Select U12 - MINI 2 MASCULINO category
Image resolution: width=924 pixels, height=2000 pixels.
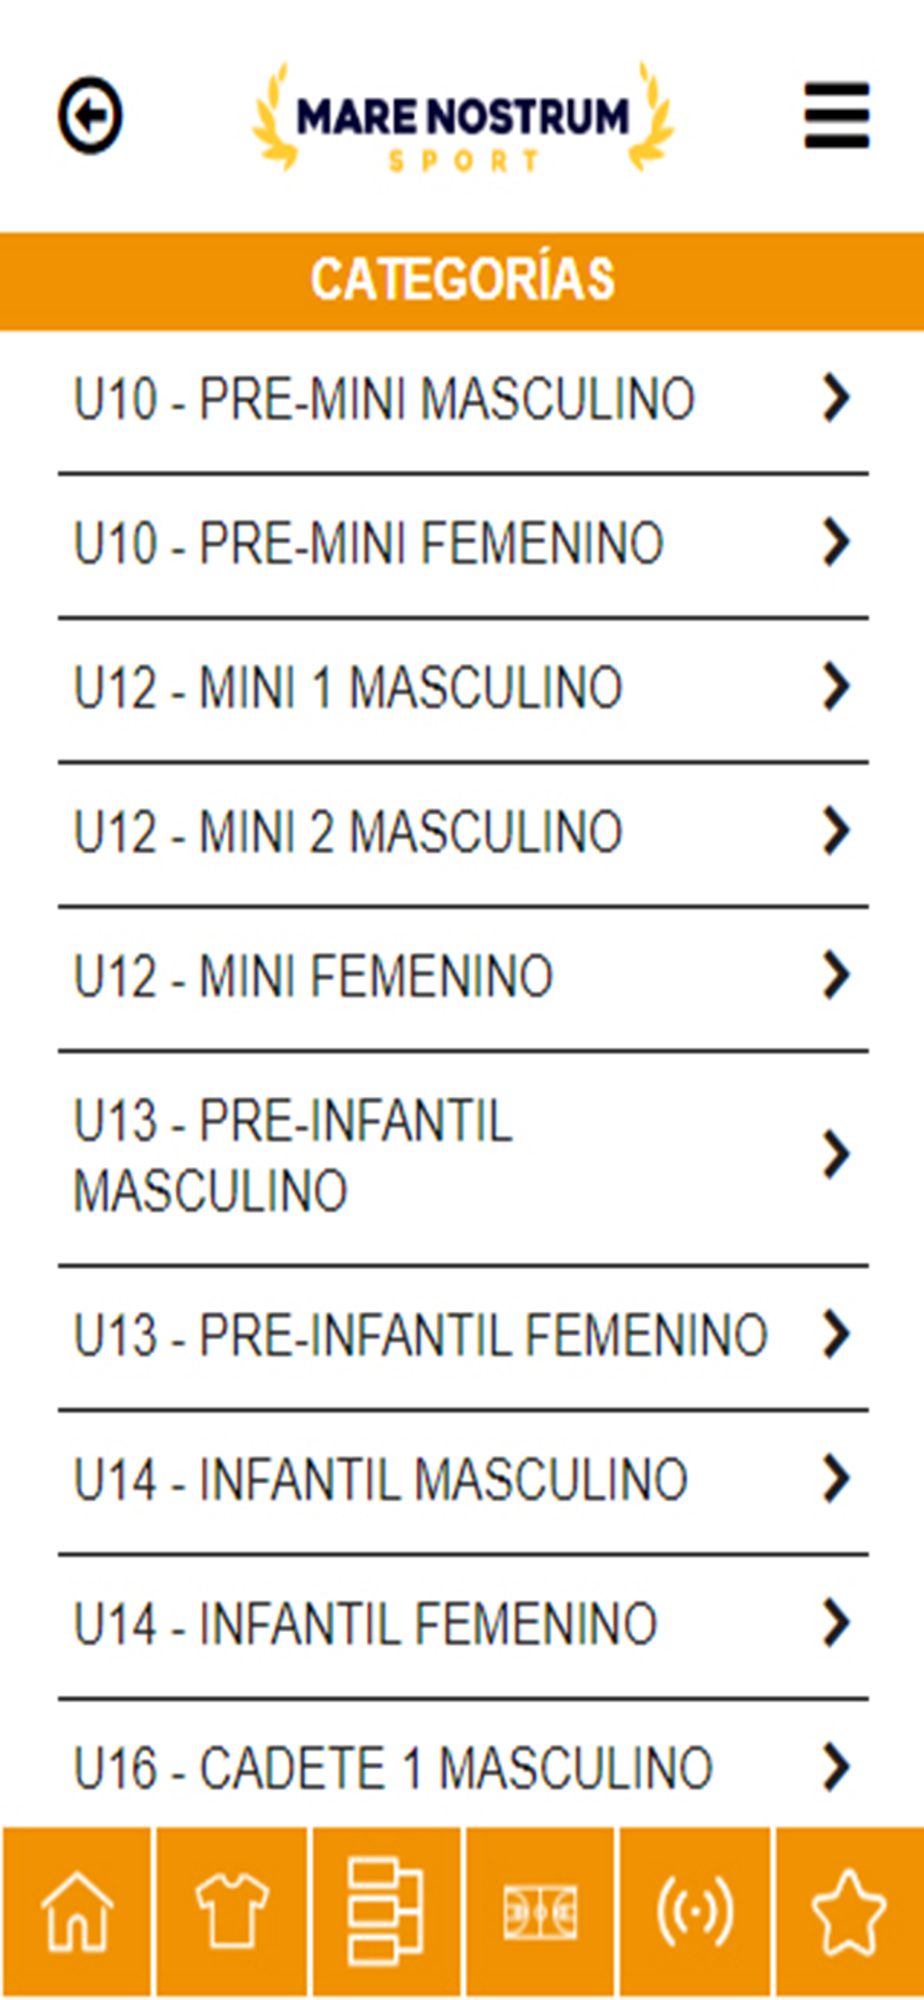(463, 833)
